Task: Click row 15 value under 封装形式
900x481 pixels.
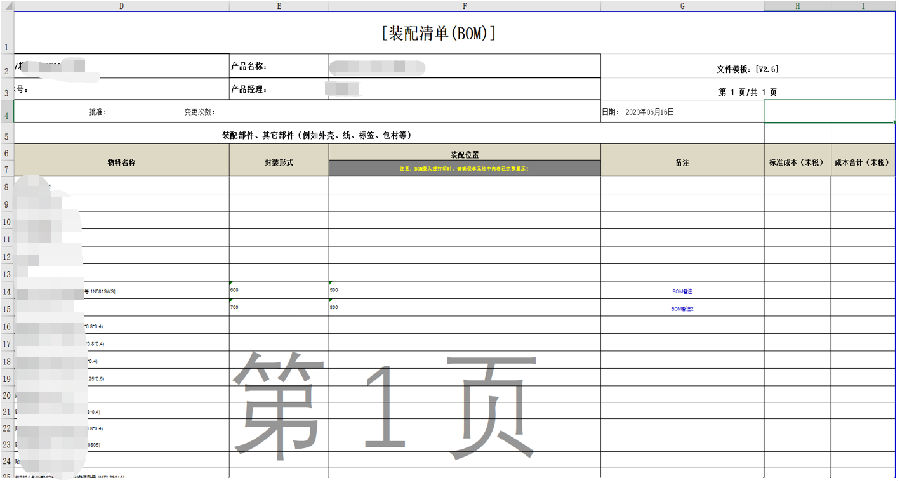Action: point(234,308)
